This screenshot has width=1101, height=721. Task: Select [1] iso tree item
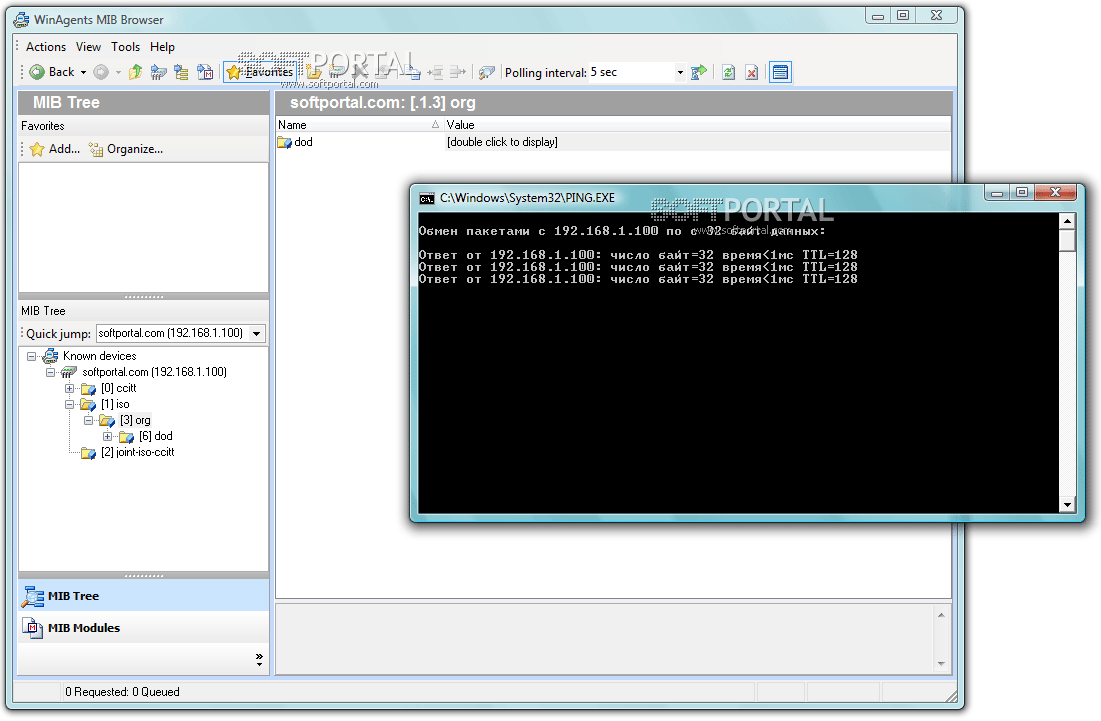point(115,404)
